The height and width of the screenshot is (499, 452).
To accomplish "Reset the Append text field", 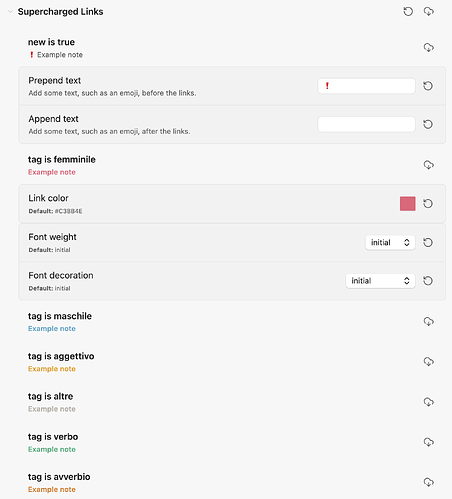I will click(x=428, y=124).
